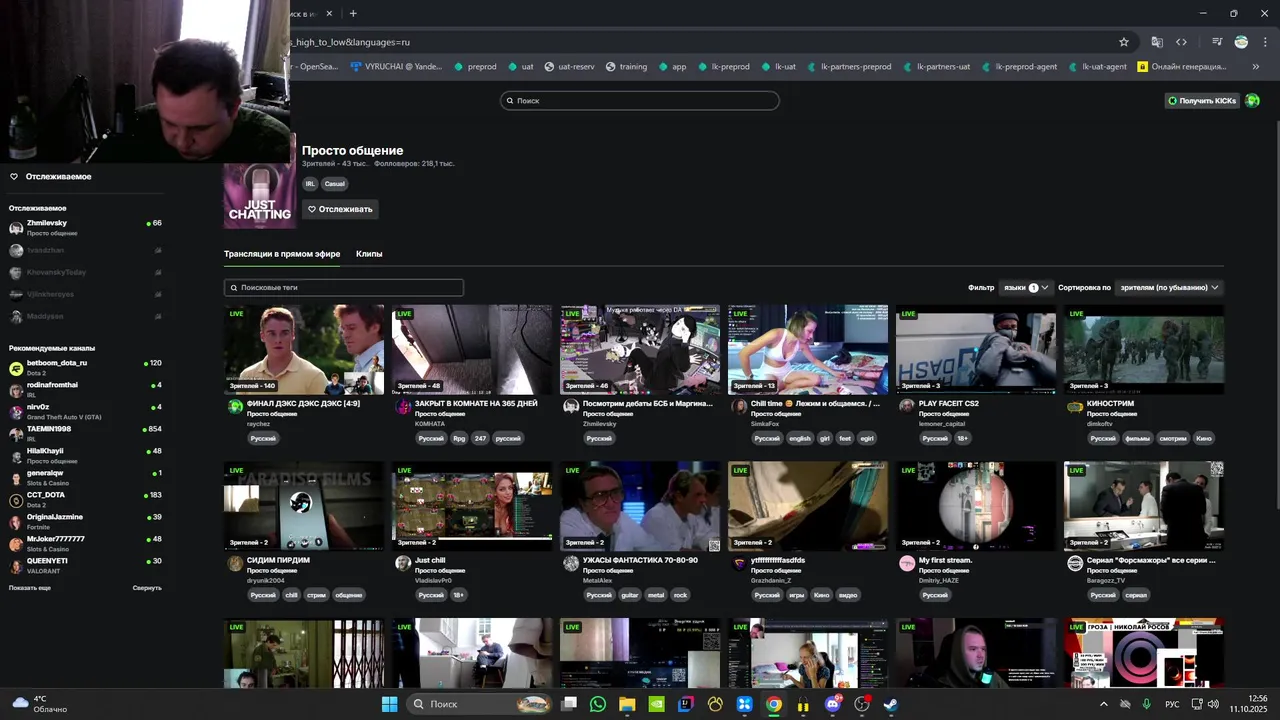
Task: Open the code brackets extension icon
Action: tap(1181, 42)
